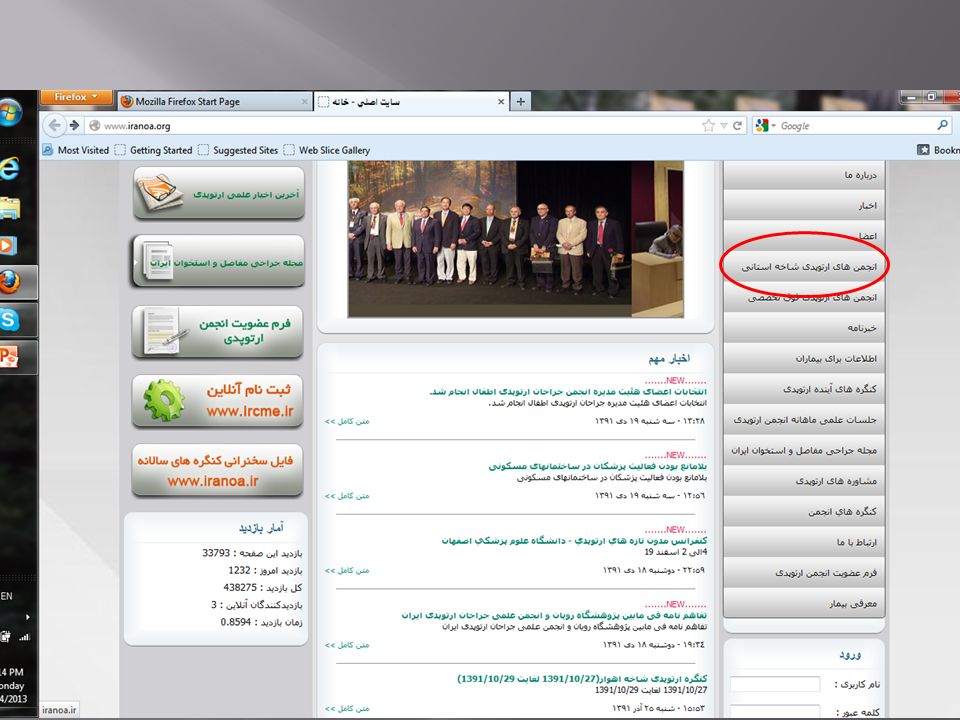Image resolution: width=960 pixels, height=720 pixels.
Task: Open the Getting Started bookmark
Action: (154, 150)
